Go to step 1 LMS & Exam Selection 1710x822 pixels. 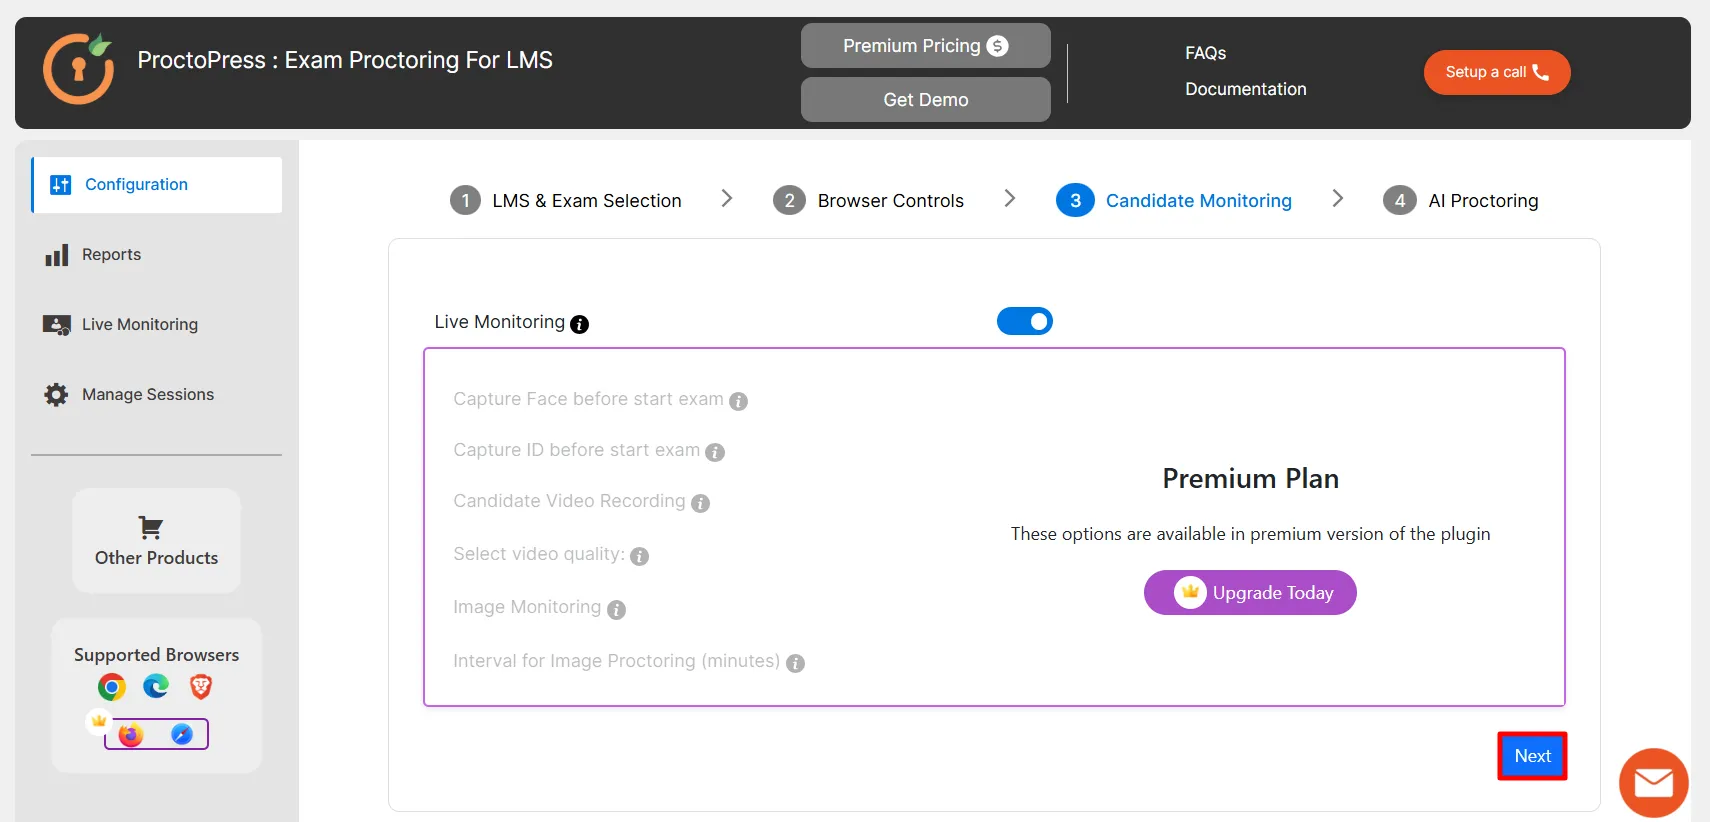[x=566, y=201]
